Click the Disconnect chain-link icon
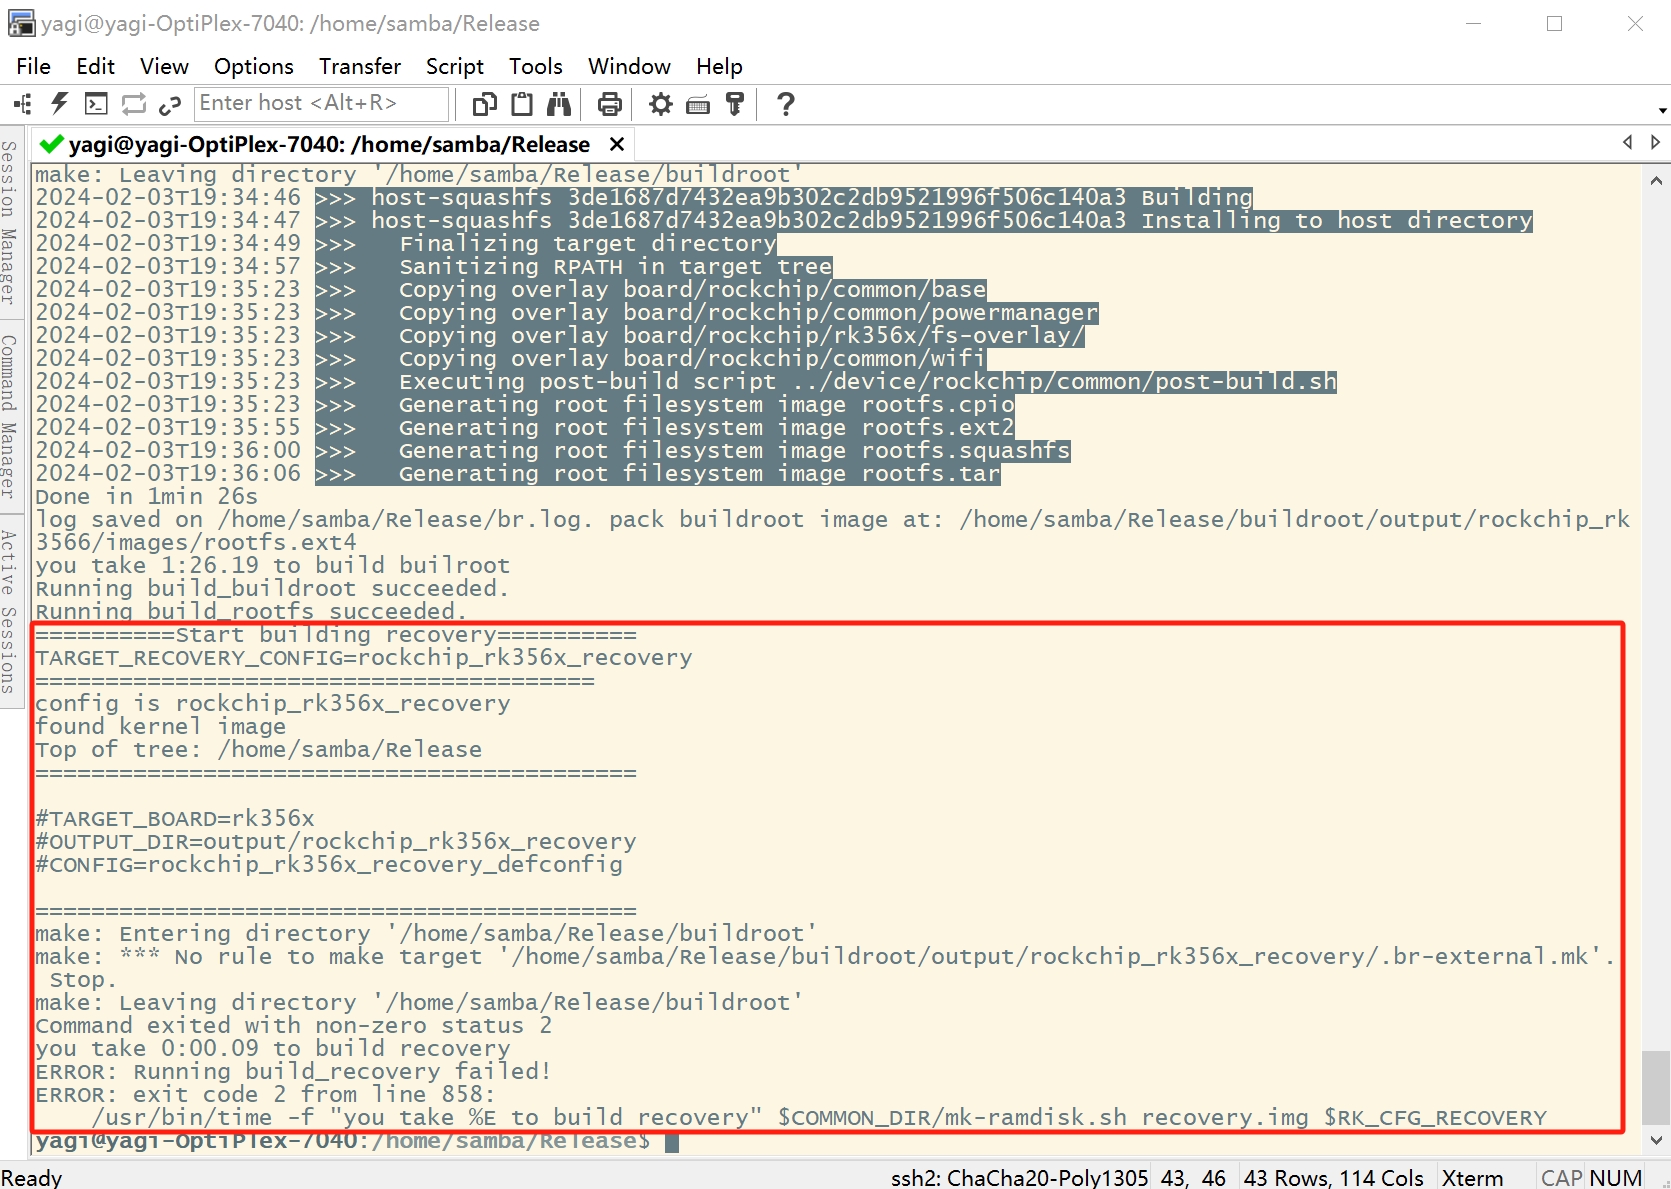This screenshot has width=1671, height=1189. pyautogui.click(x=170, y=104)
